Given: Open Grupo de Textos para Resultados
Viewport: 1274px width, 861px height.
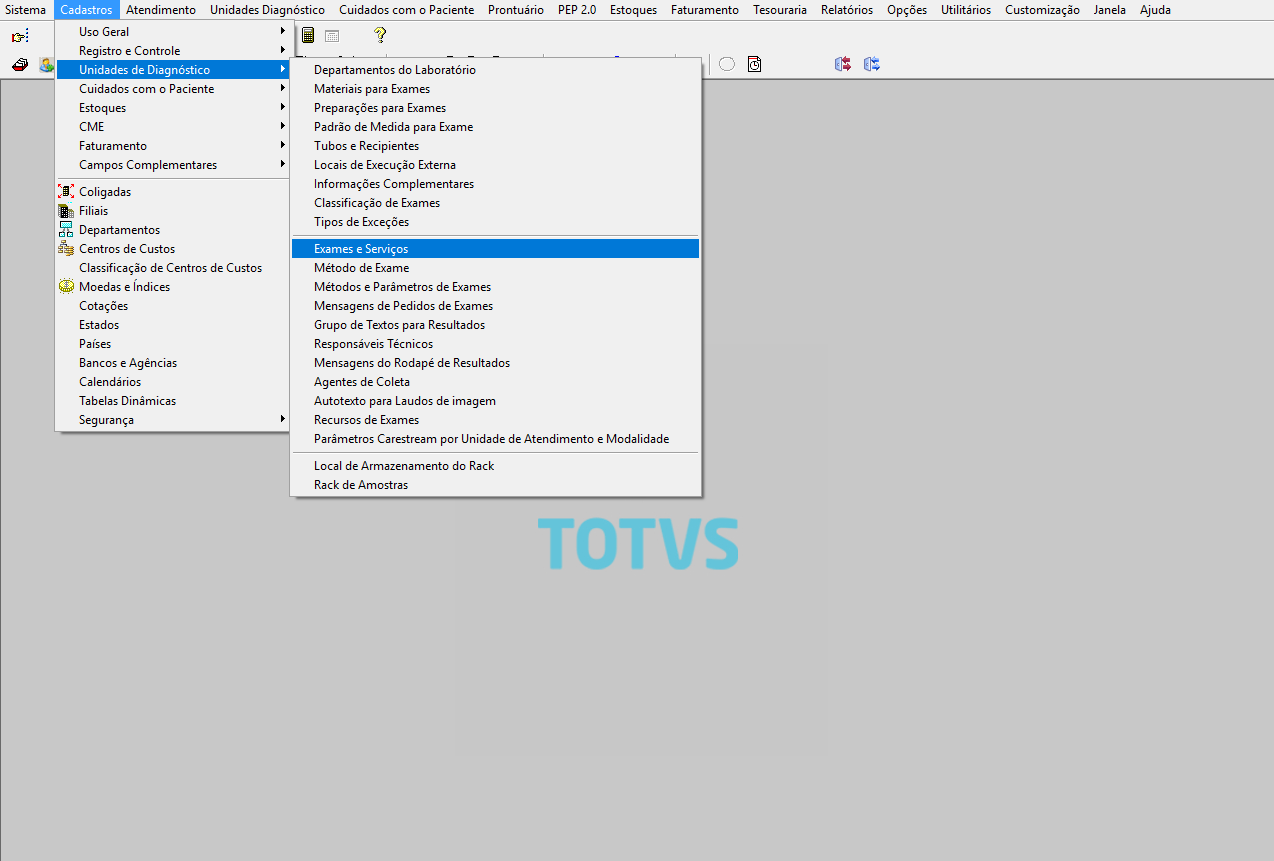Looking at the screenshot, I should pyautogui.click(x=495, y=325).
